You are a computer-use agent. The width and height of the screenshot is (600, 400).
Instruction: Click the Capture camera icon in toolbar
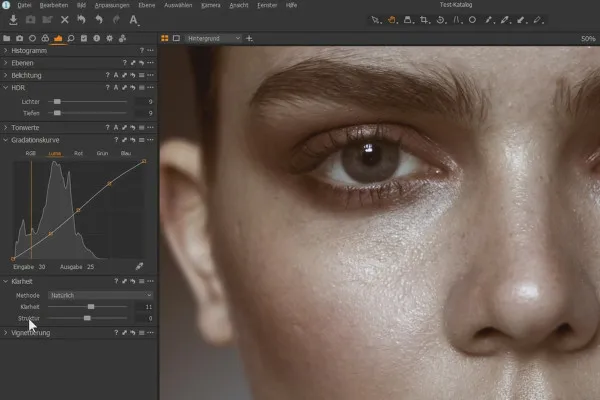click(x=30, y=20)
